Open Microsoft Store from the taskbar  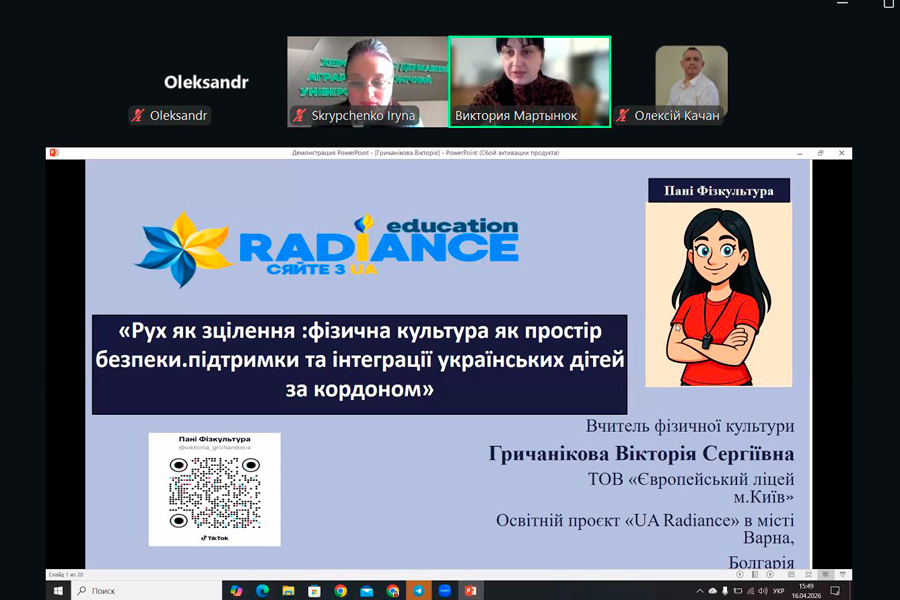tap(314, 590)
